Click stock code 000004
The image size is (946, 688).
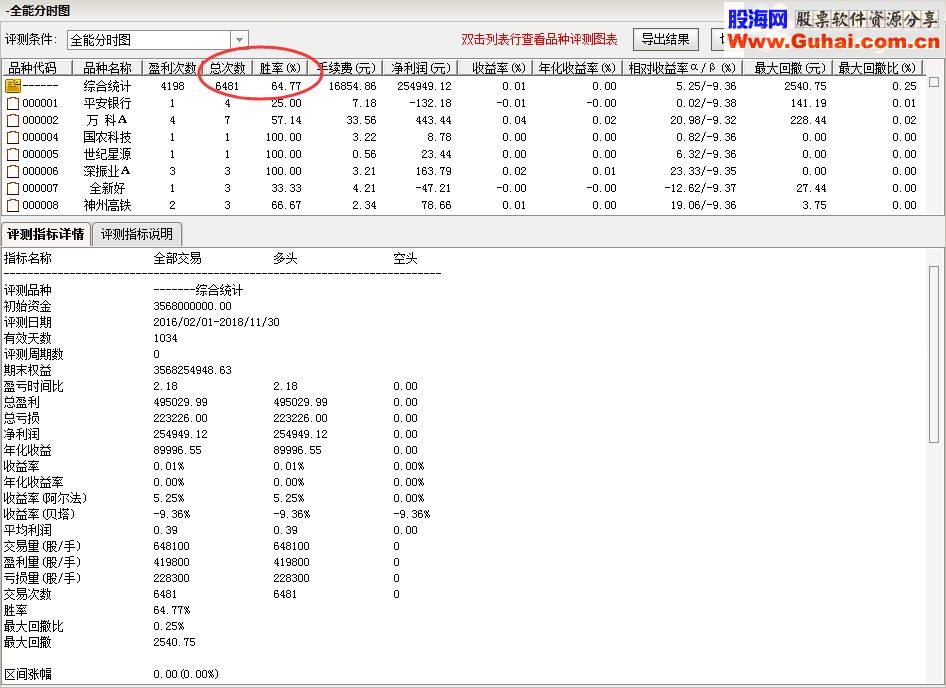pyautogui.click(x=40, y=137)
